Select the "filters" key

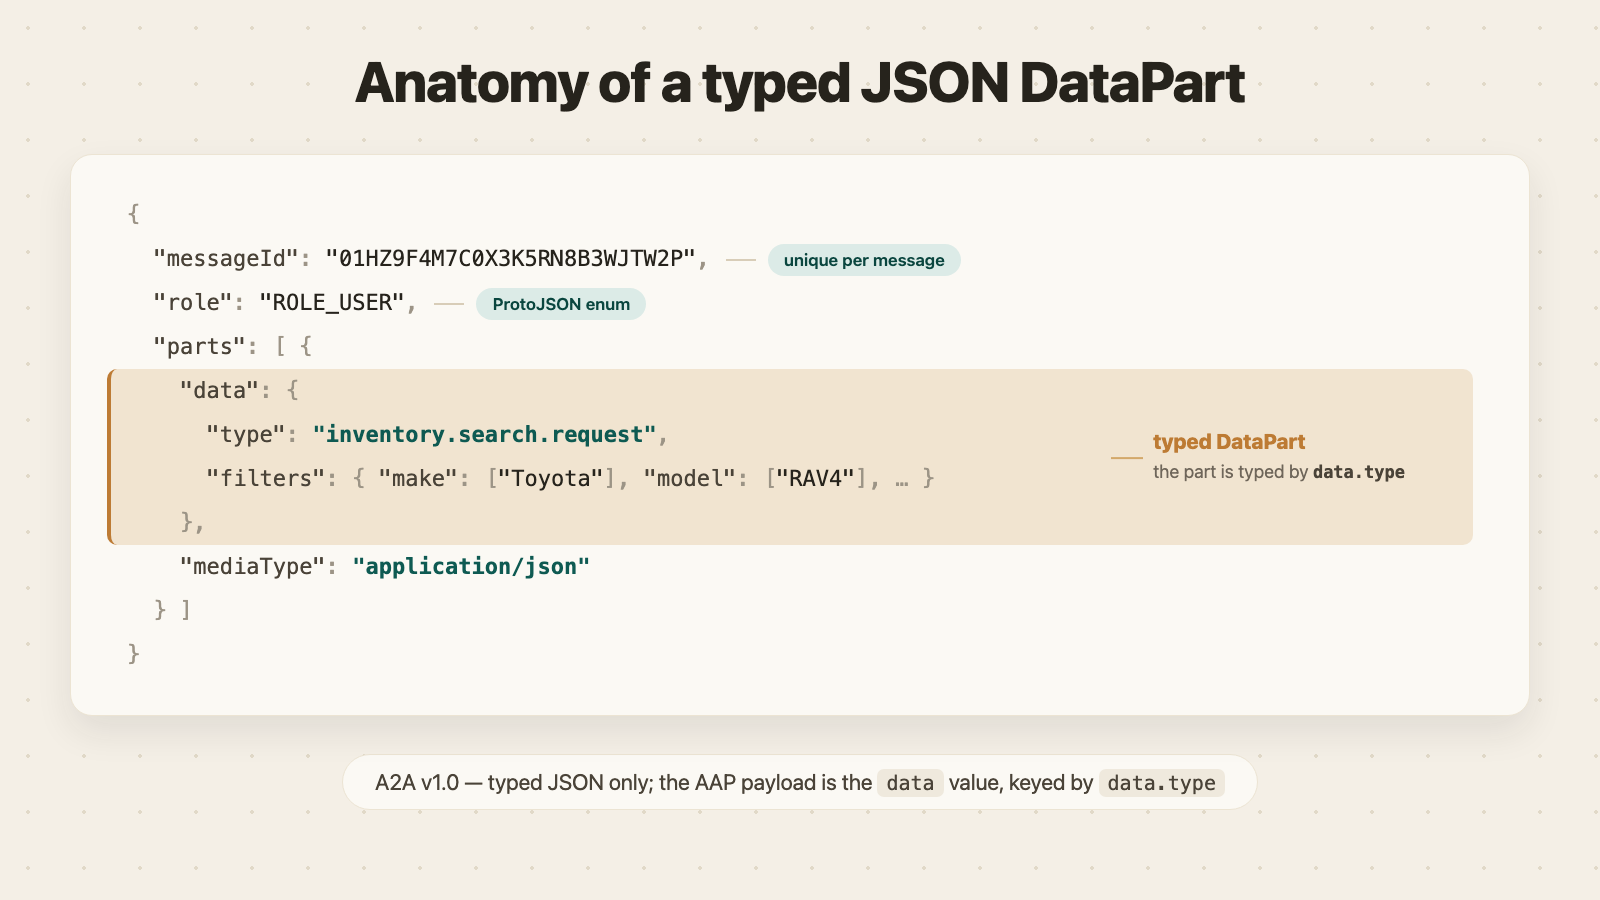tap(266, 479)
